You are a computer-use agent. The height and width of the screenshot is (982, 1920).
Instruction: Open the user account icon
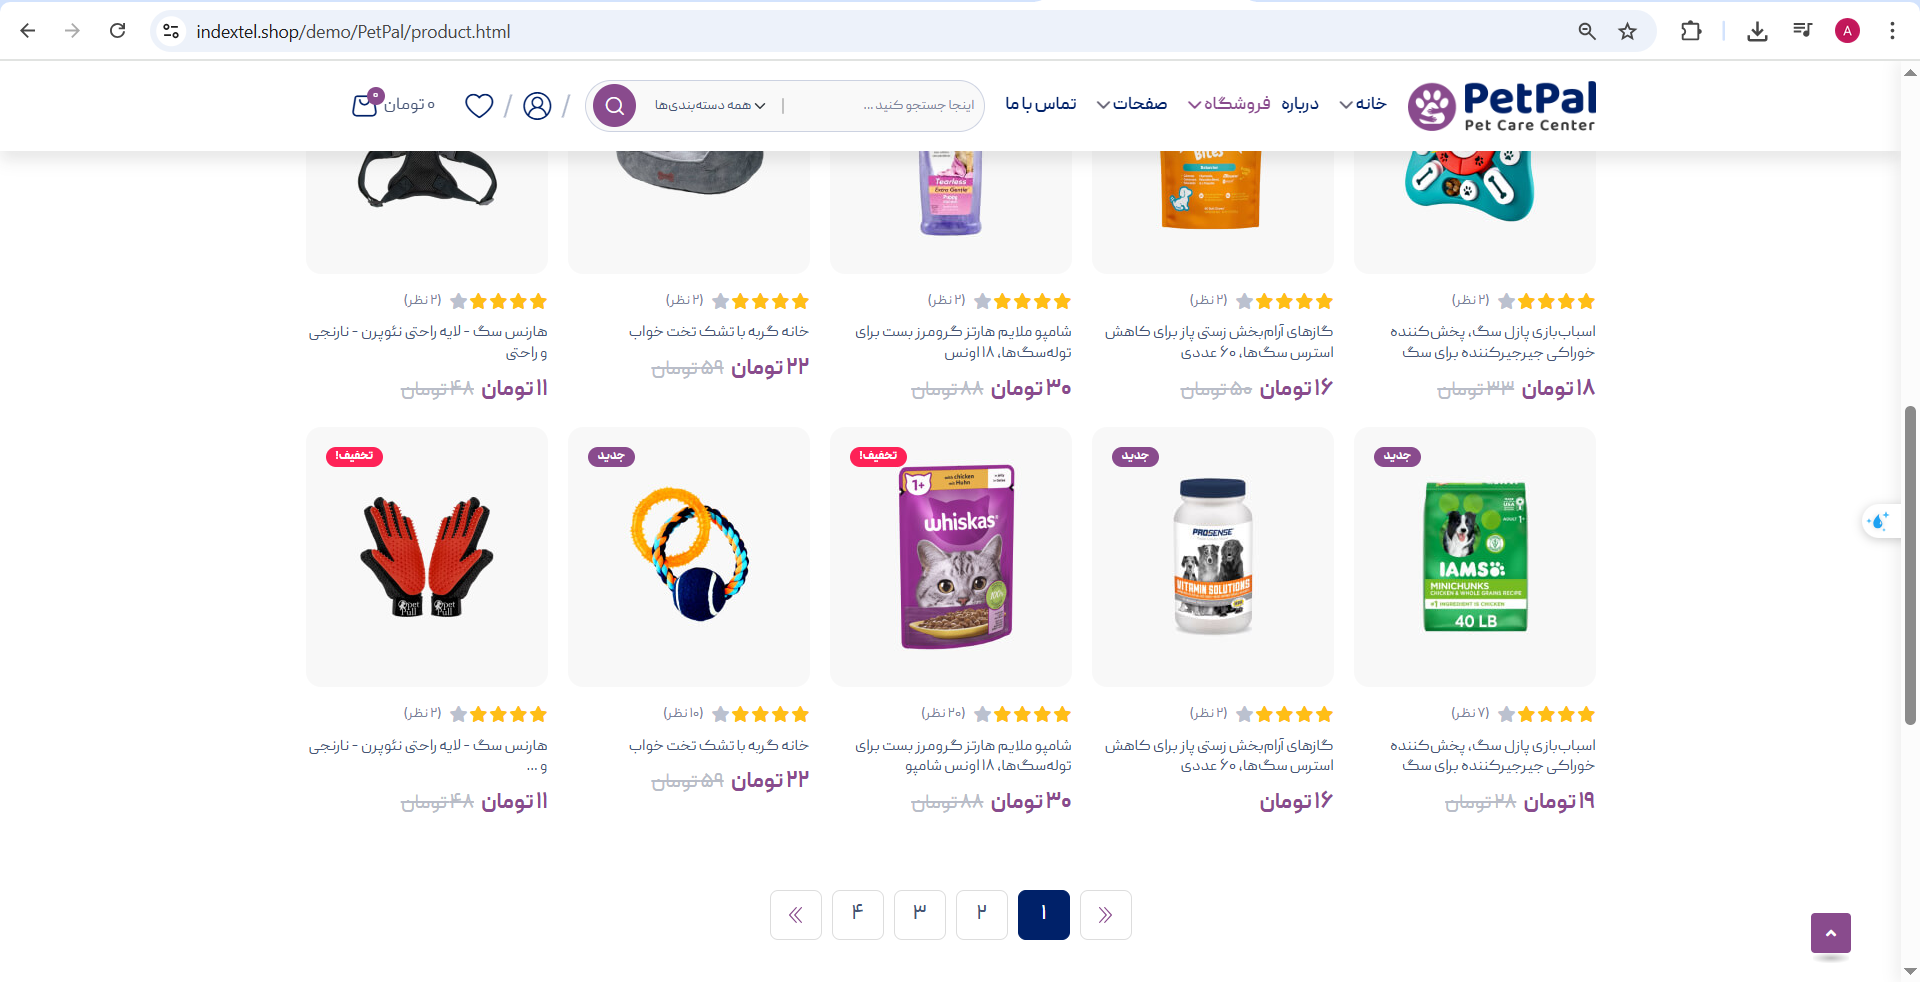click(x=537, y=105)
